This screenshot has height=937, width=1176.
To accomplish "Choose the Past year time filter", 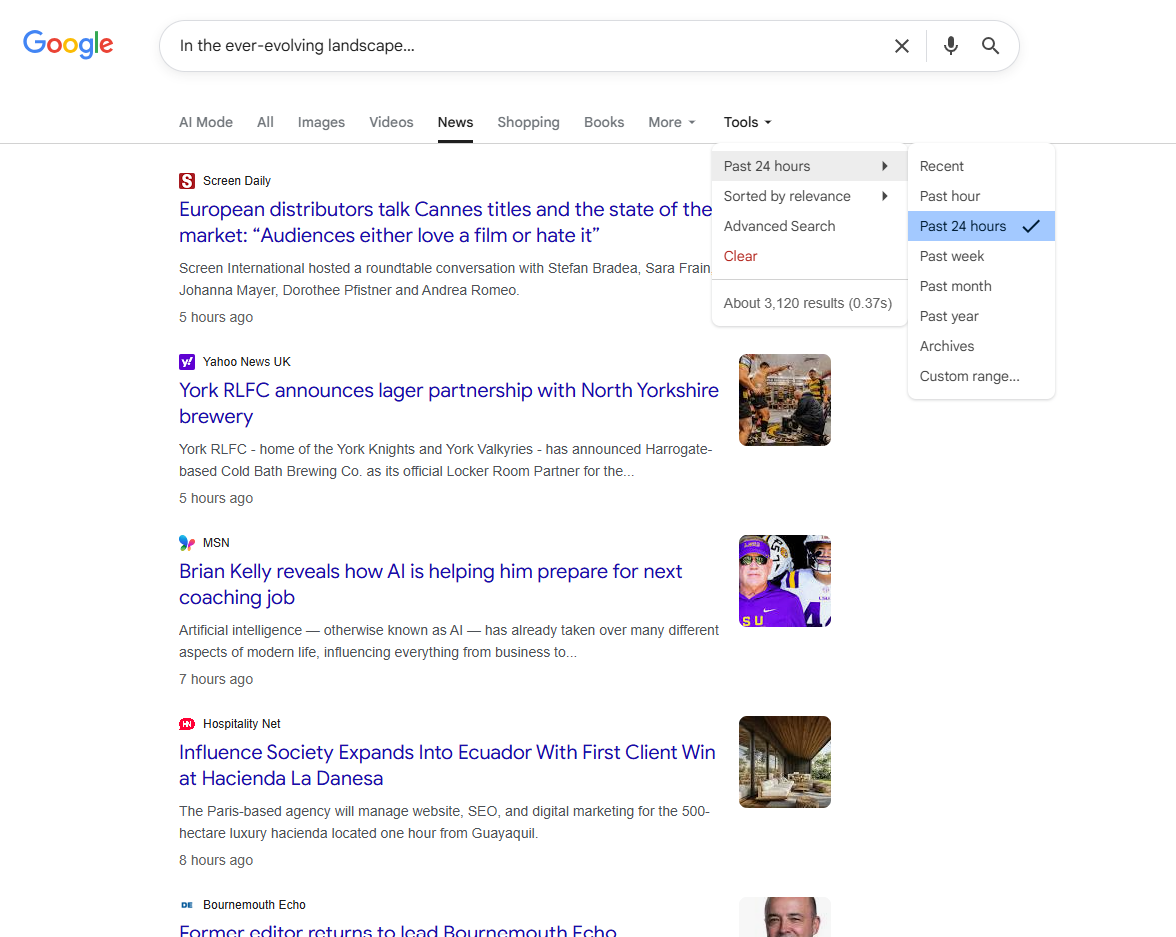I will [x=981, y=316].
